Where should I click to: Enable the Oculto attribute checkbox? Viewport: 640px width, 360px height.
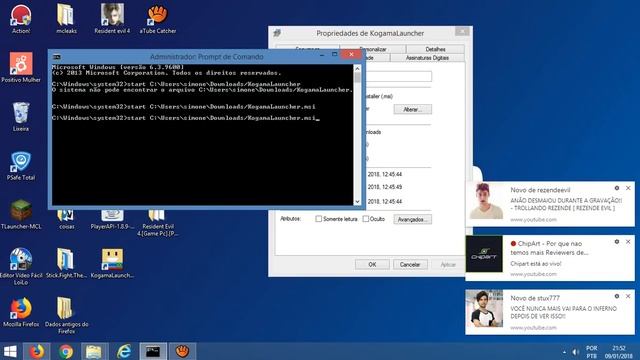click(366, 219)
